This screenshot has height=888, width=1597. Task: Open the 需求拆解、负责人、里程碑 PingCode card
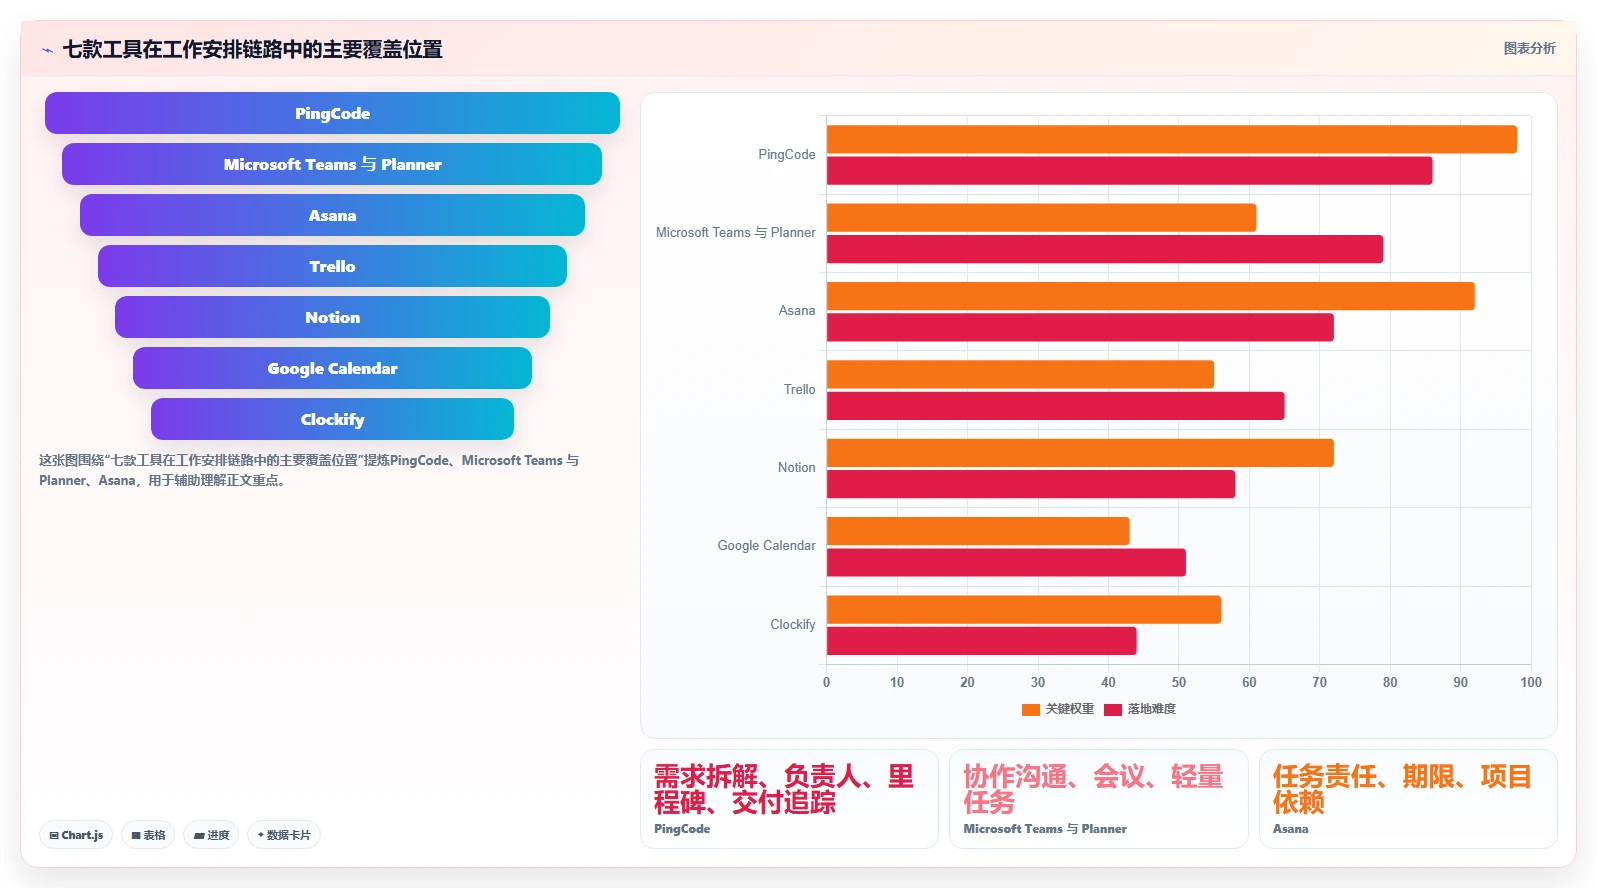789,799
